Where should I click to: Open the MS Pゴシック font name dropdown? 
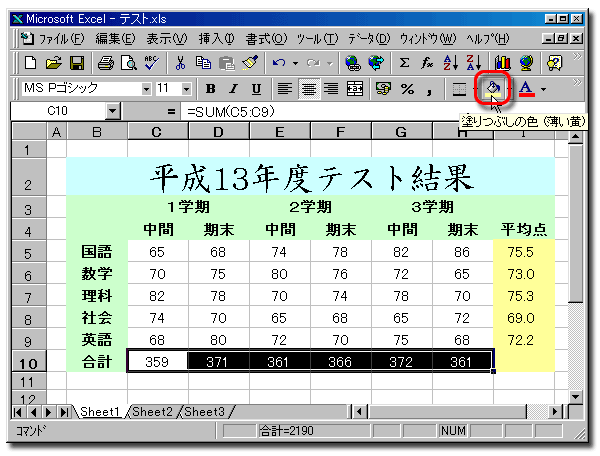146,89
